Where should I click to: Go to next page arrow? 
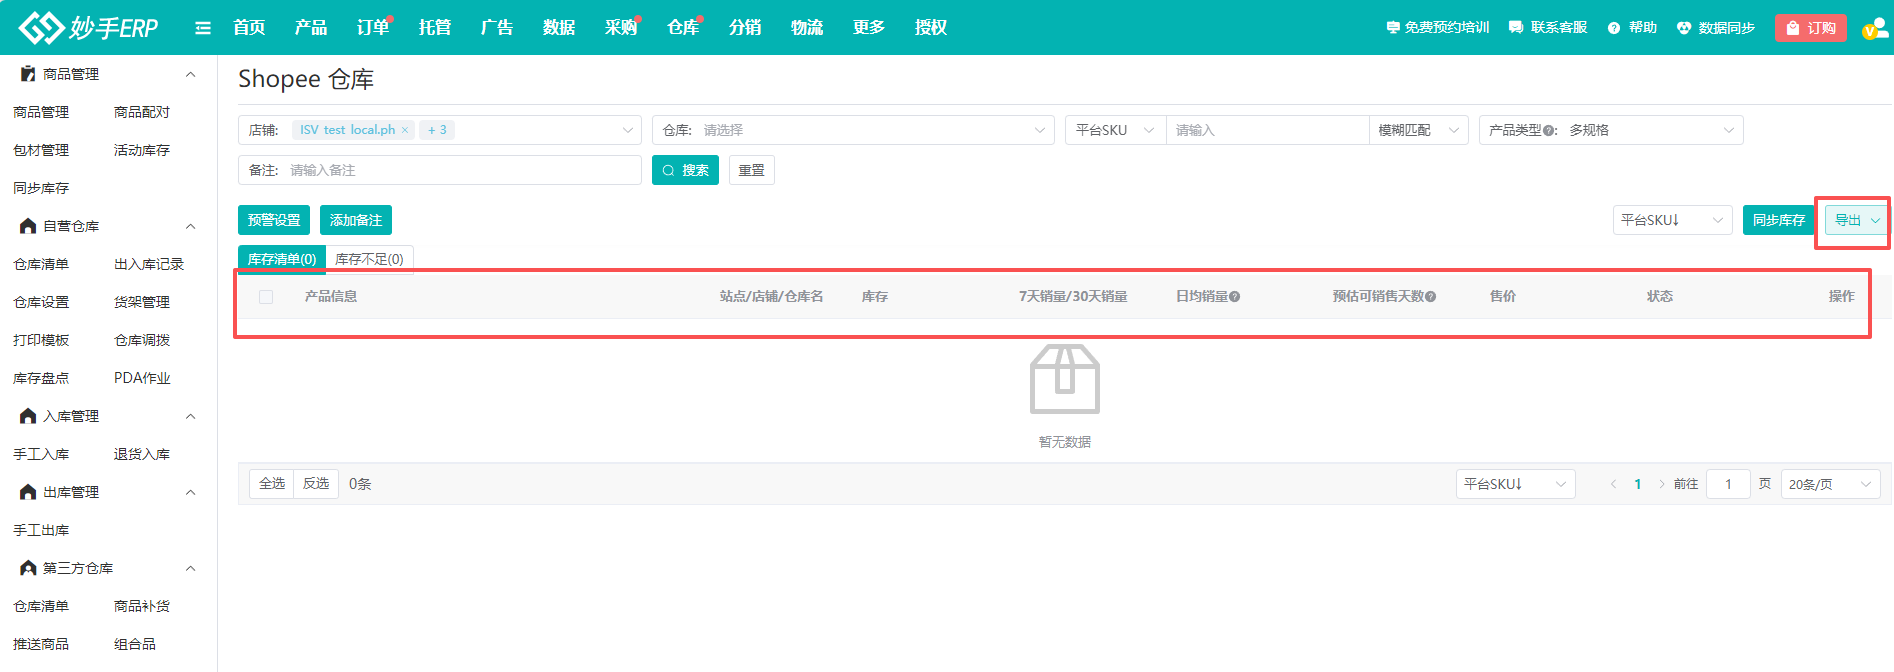point(1662,484)
